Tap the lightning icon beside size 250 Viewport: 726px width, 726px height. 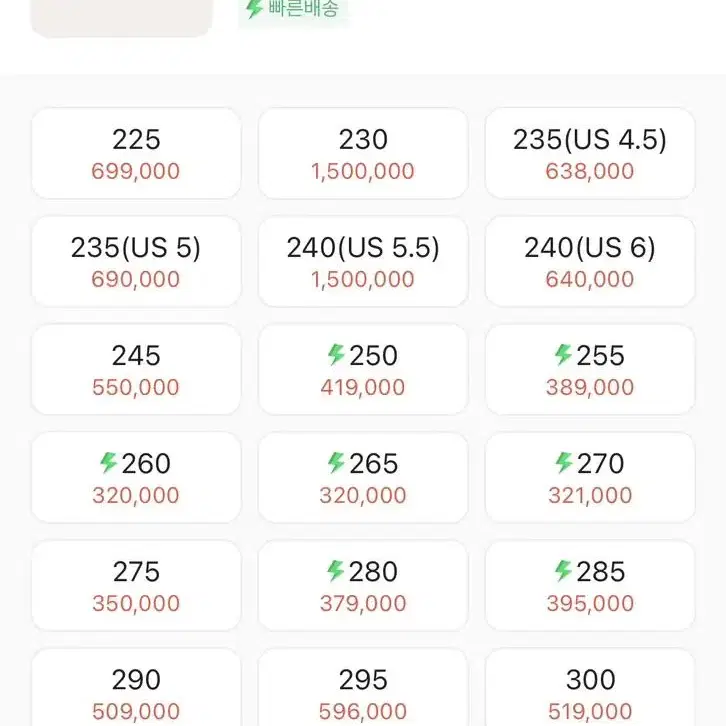point(336,355)
